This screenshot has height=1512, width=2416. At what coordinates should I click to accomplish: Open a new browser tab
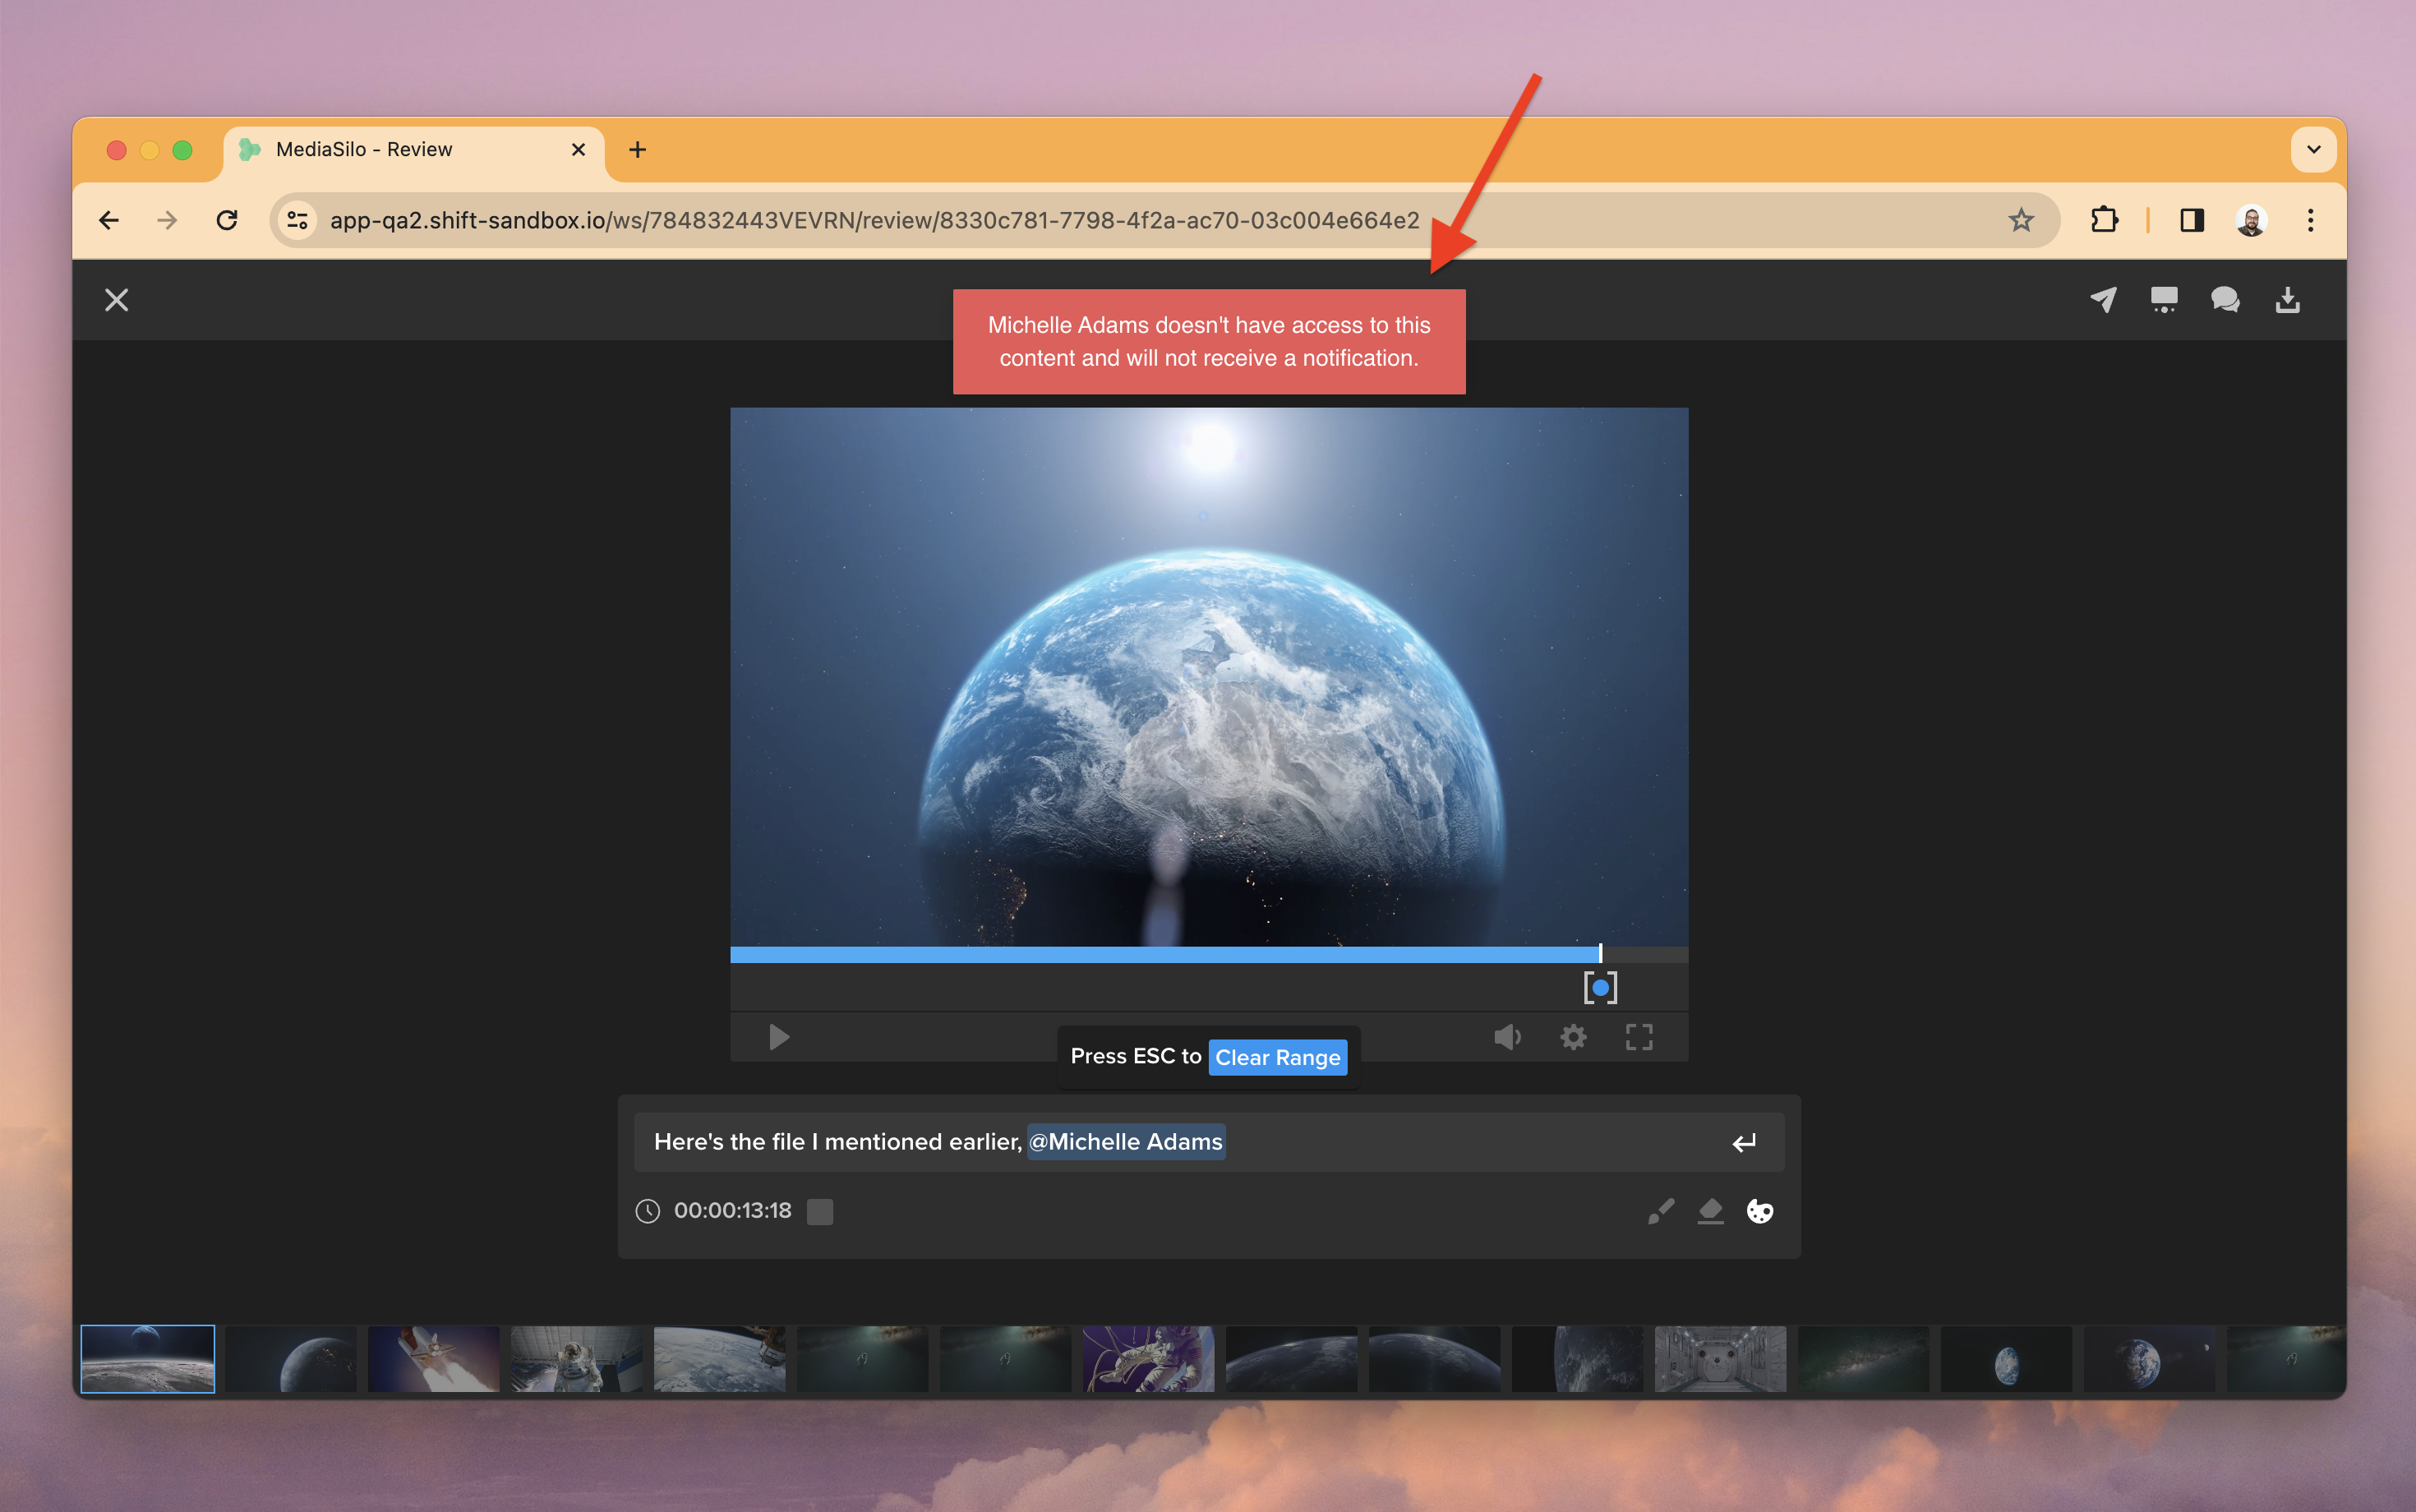(637, 150)
